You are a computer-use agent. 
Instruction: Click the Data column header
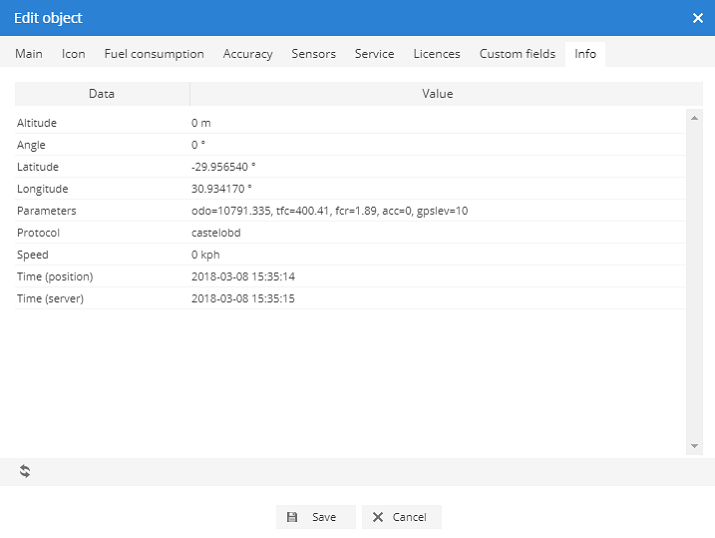click(x=101, y=94)
